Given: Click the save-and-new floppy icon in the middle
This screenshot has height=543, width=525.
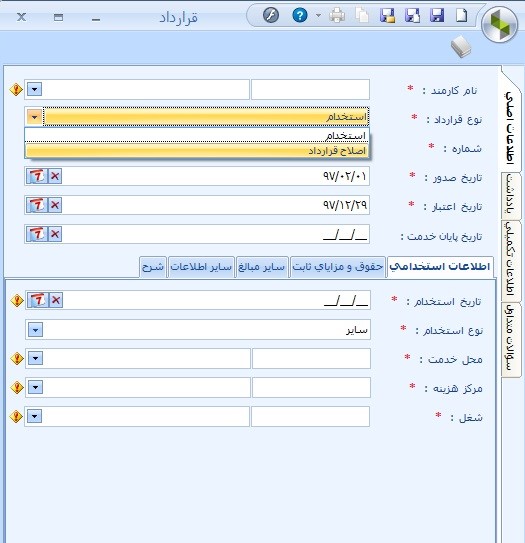Looking at the screenshot, I should point(412,16).
